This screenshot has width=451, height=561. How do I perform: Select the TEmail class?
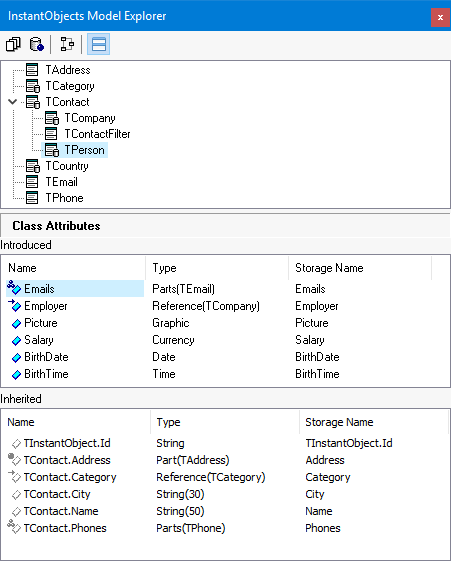(62, 182)
